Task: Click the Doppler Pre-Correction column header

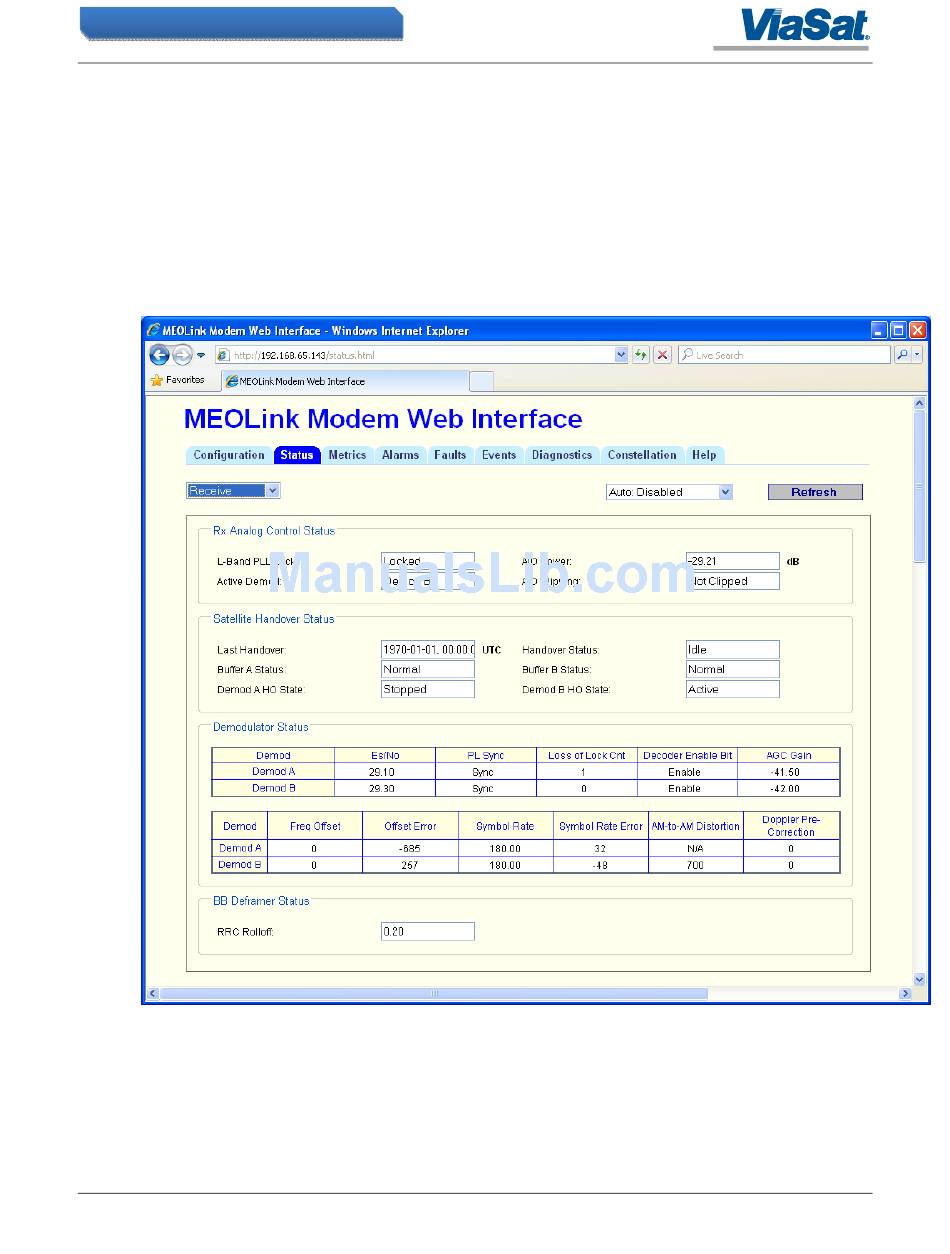Action: [x=791, y=826]
